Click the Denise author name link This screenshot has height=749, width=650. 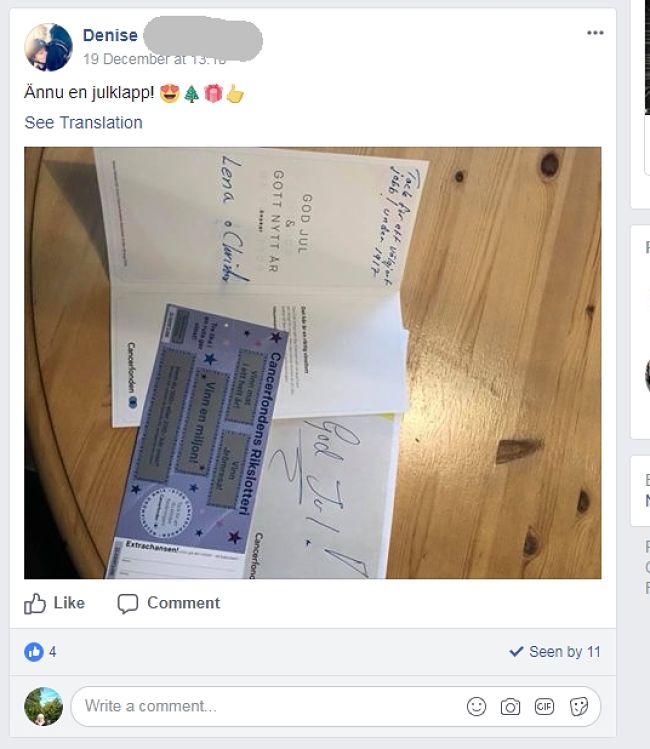pyautogui.click(x=110, y=35)
